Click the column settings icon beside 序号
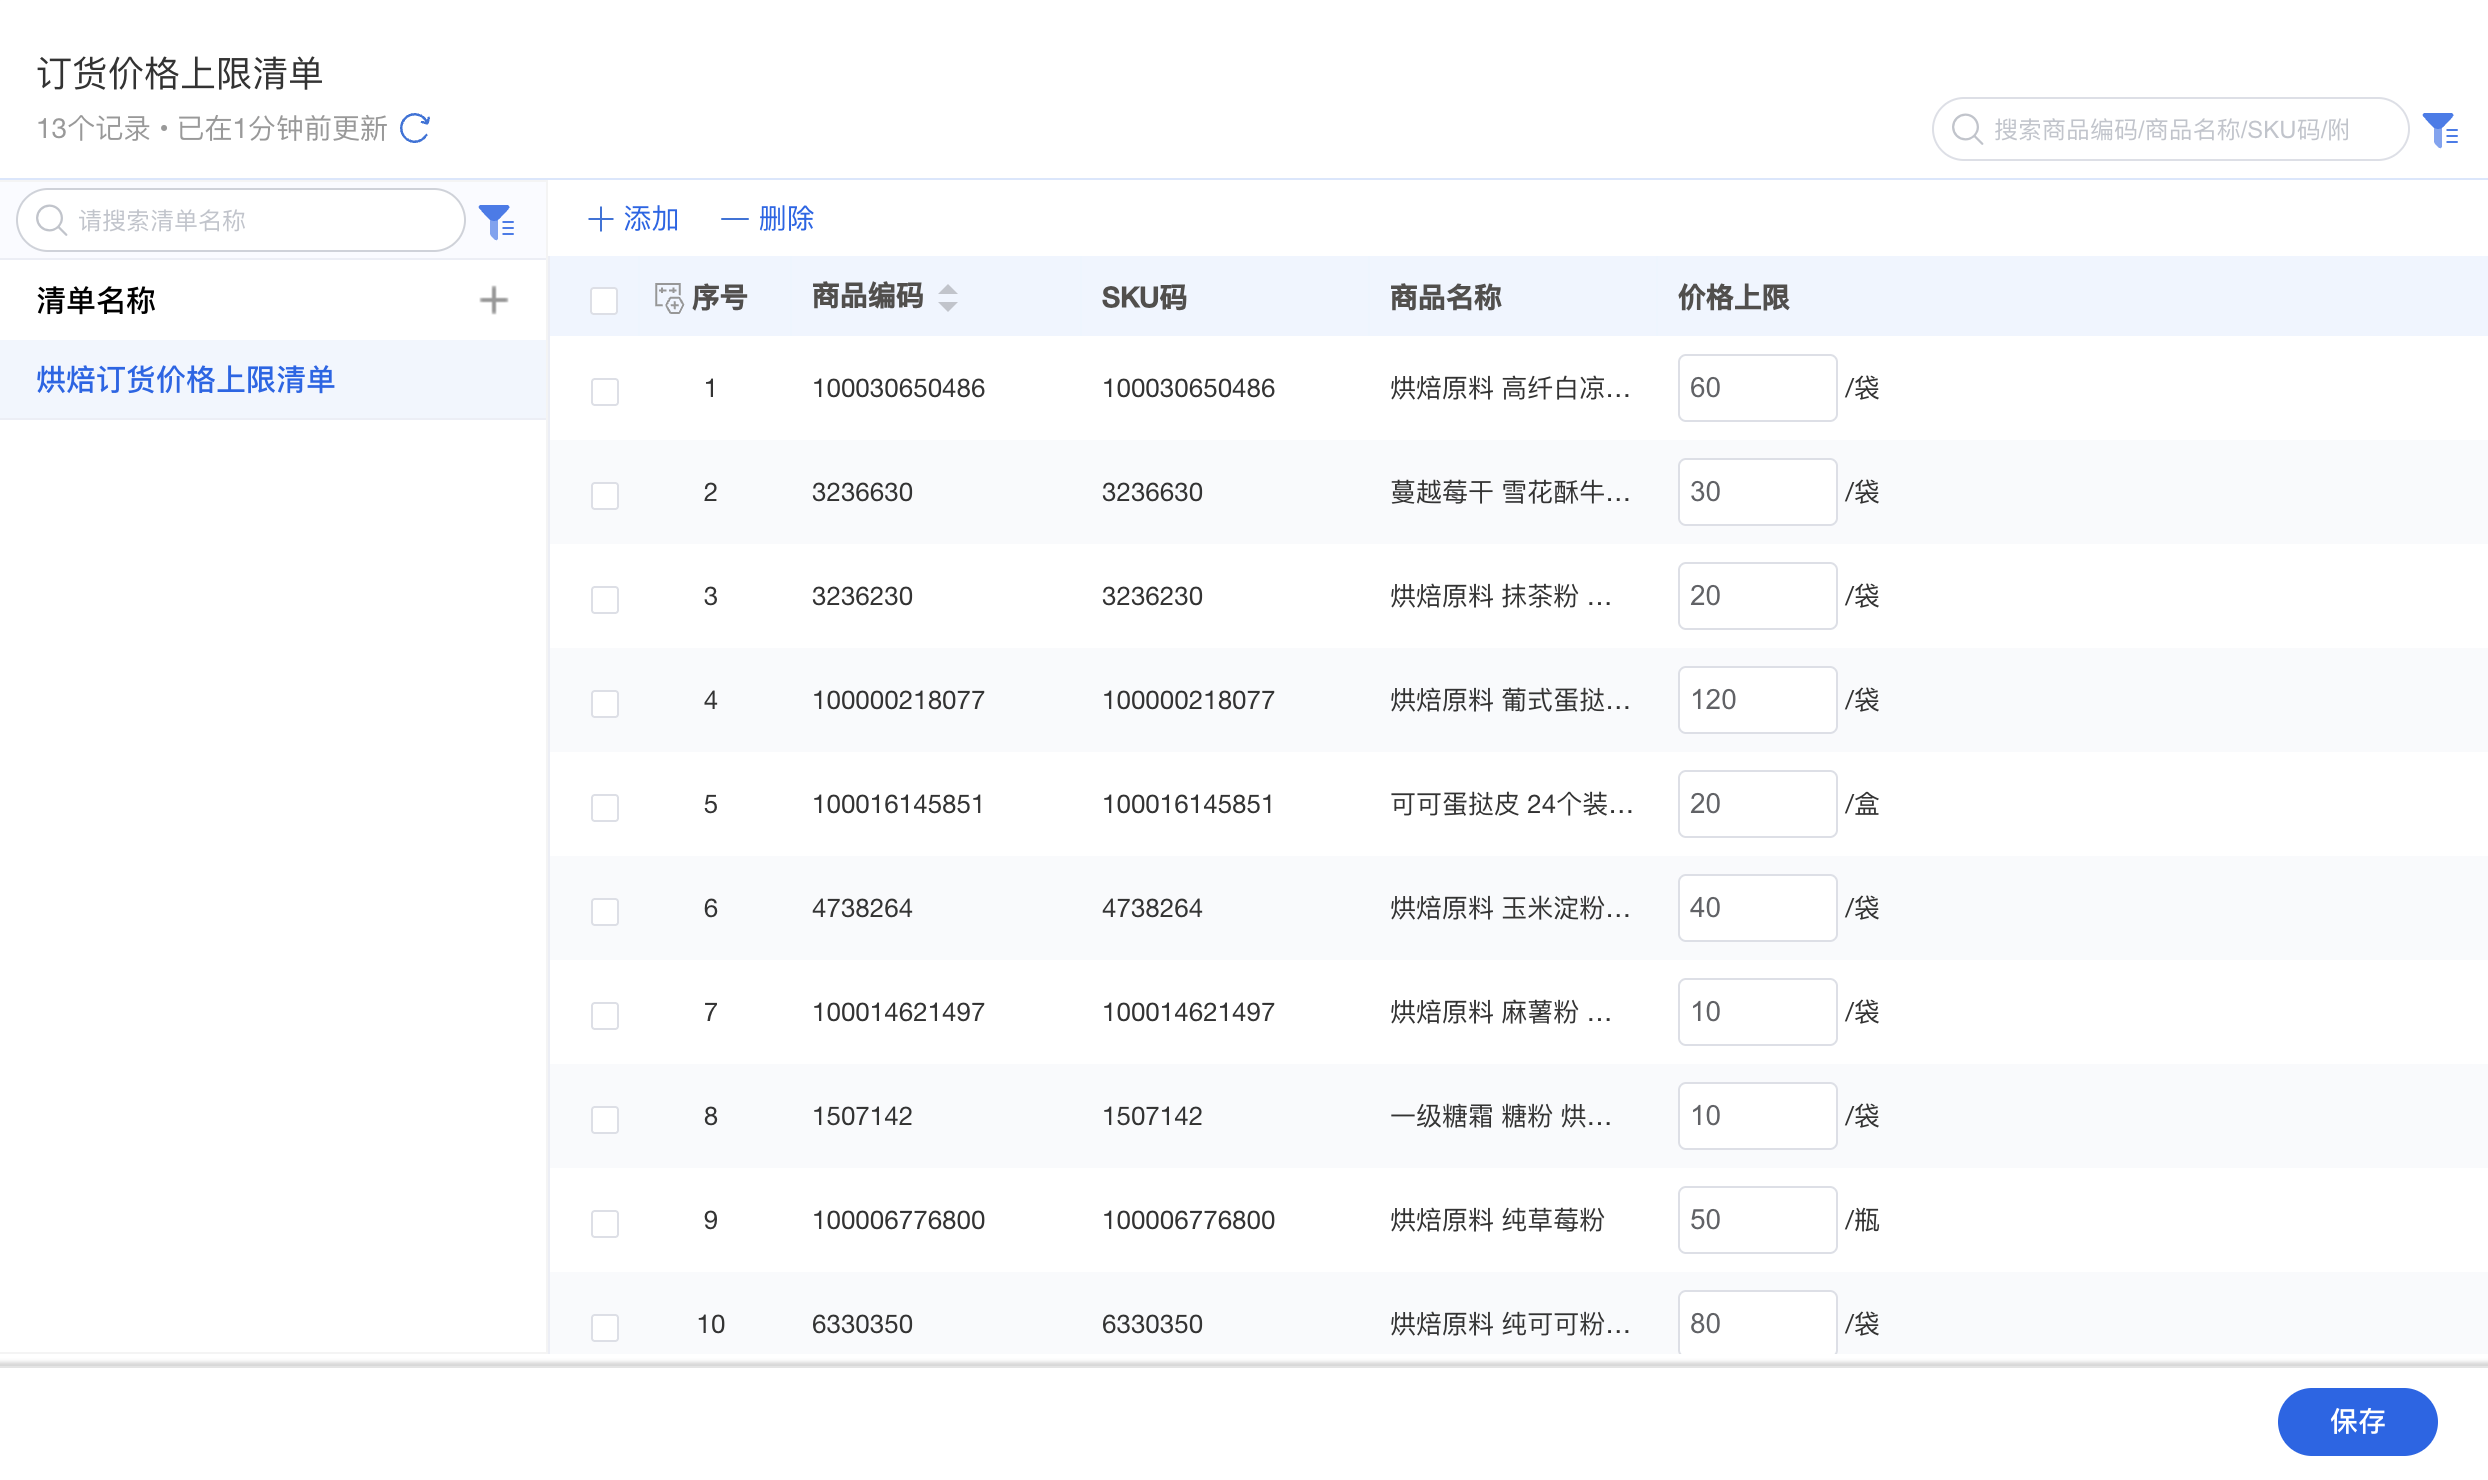This screenshot has height=1480, width=2488. (668, 298)
